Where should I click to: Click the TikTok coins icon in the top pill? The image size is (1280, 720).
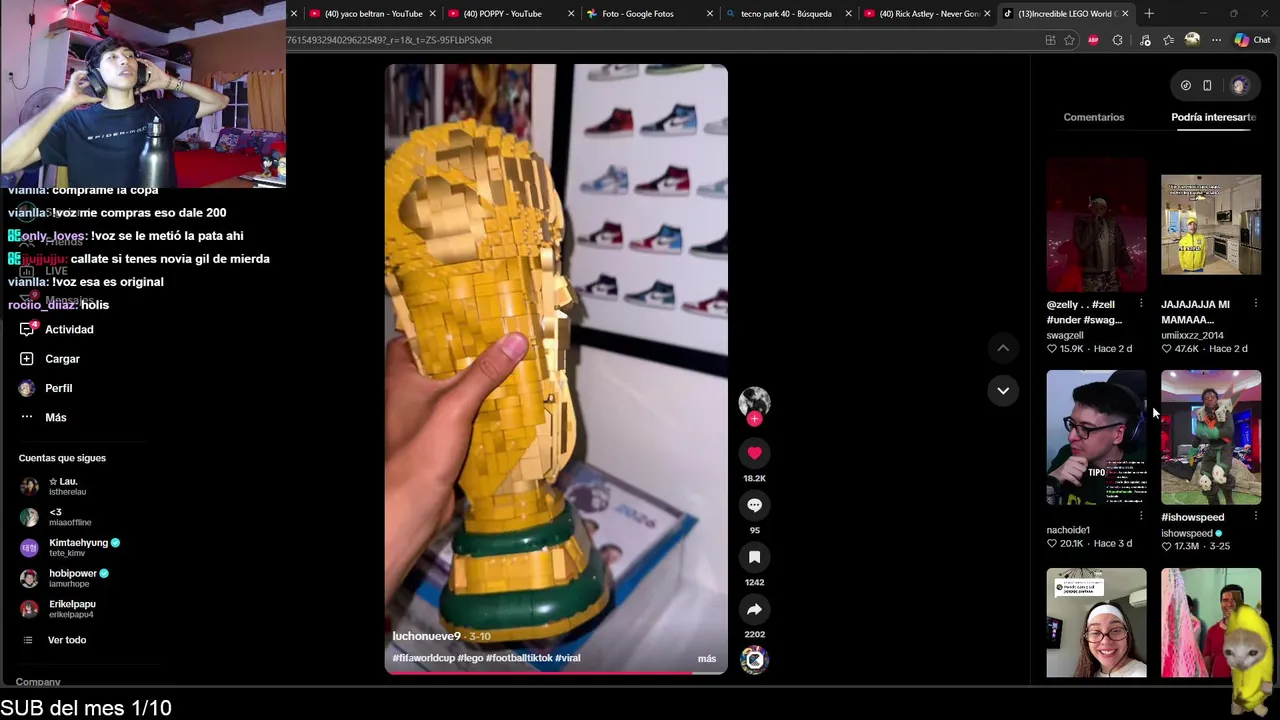click(x=1186, y=85)
